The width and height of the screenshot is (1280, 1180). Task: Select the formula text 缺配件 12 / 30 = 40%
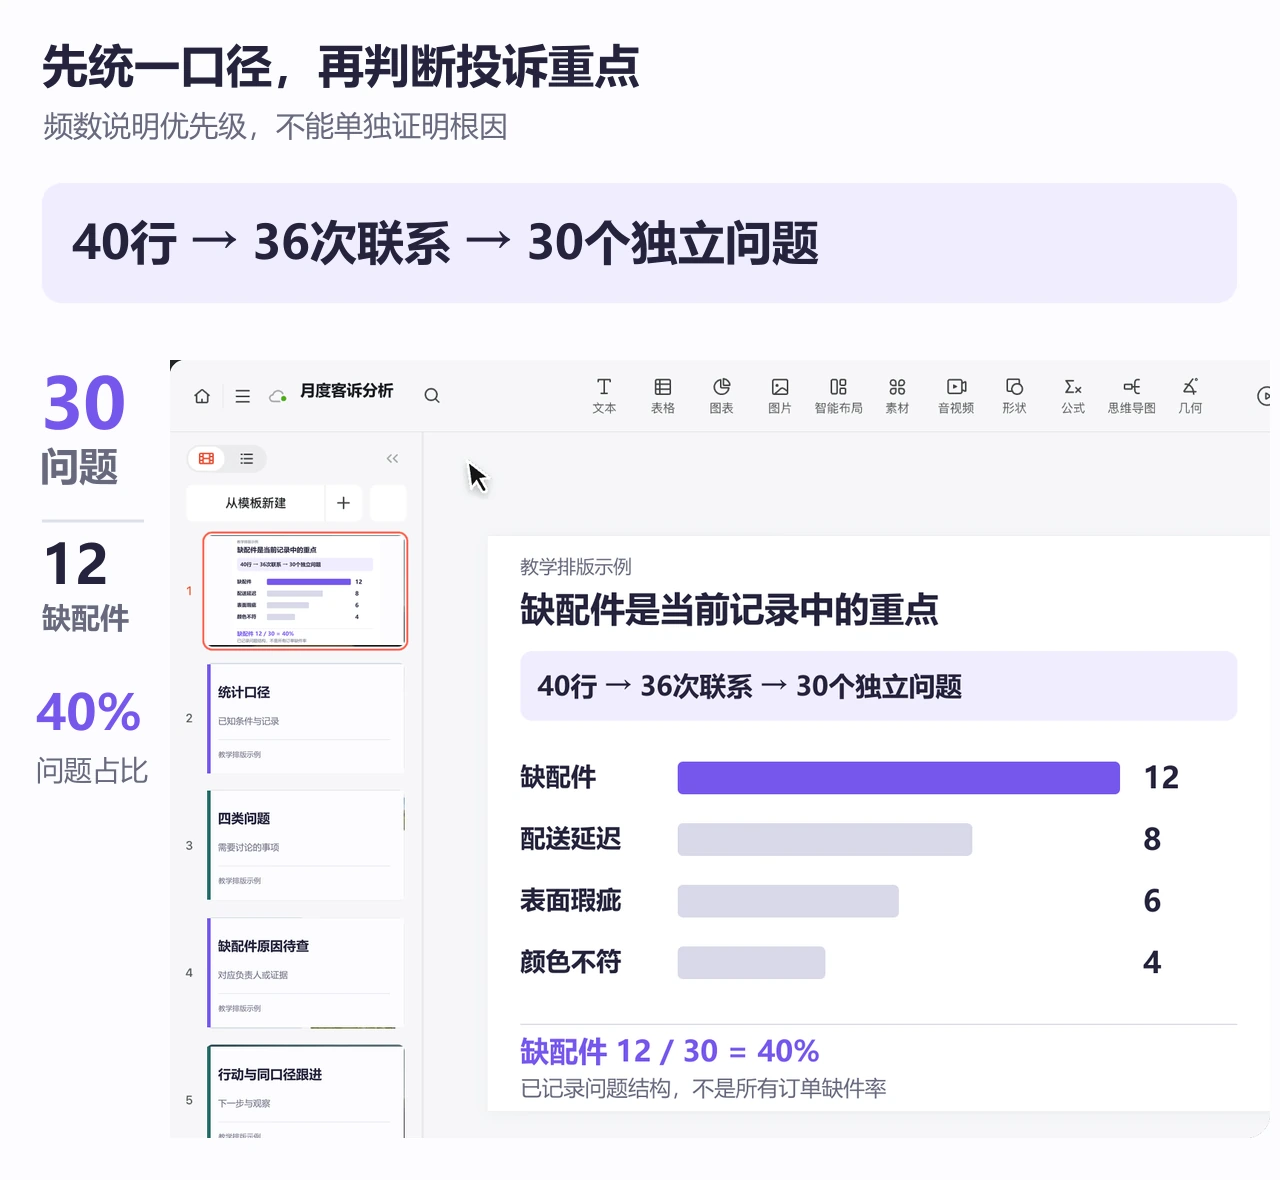[669, 1051]
